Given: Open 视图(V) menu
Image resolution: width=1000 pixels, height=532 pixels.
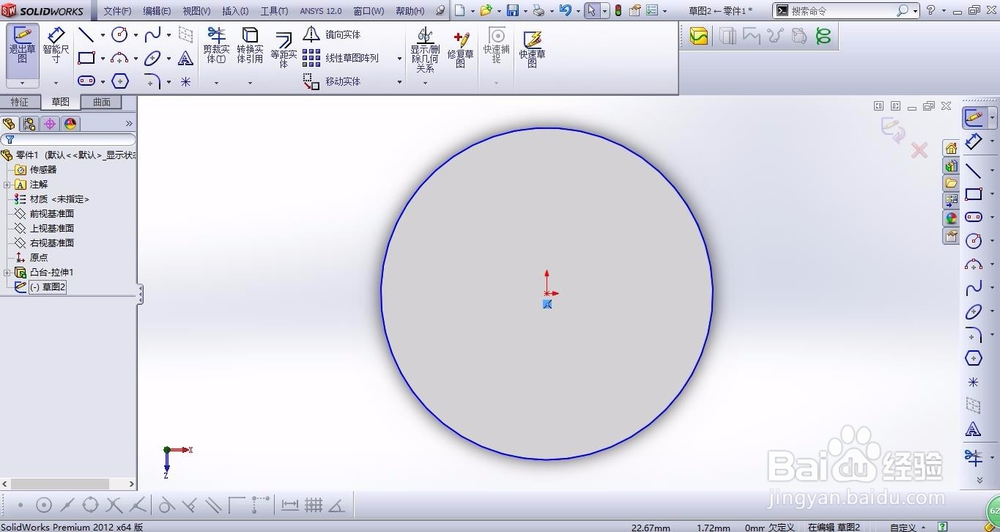Looking at the screenshot, I should 196,11.
